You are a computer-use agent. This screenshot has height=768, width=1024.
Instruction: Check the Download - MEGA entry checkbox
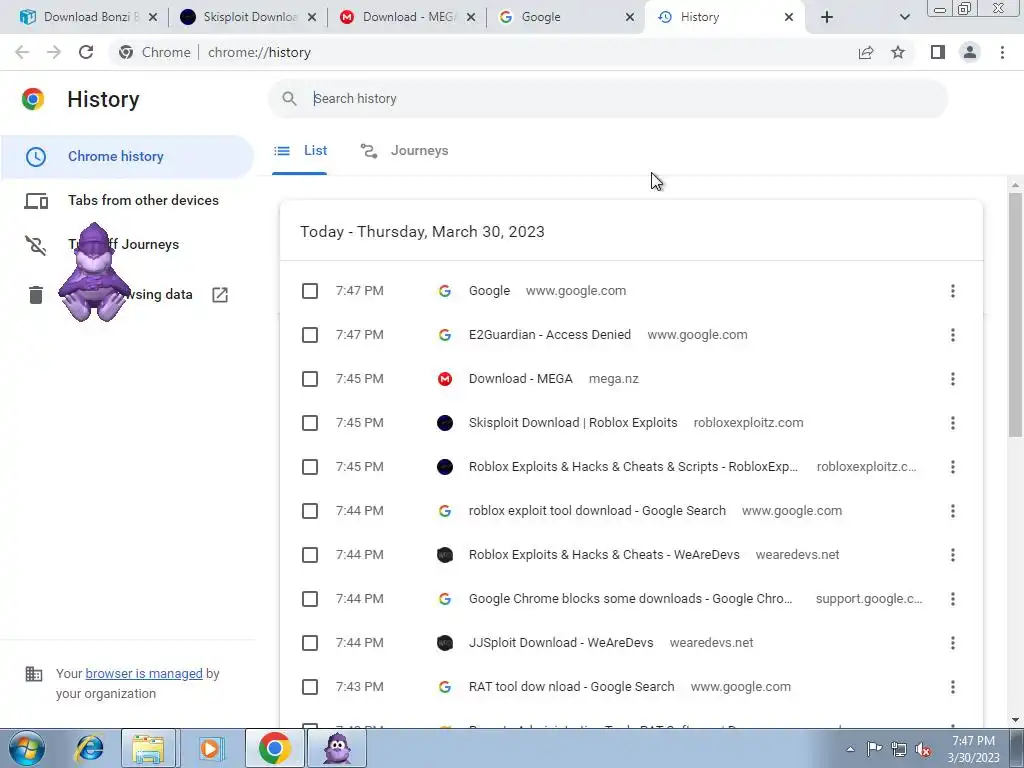(310, 379)
